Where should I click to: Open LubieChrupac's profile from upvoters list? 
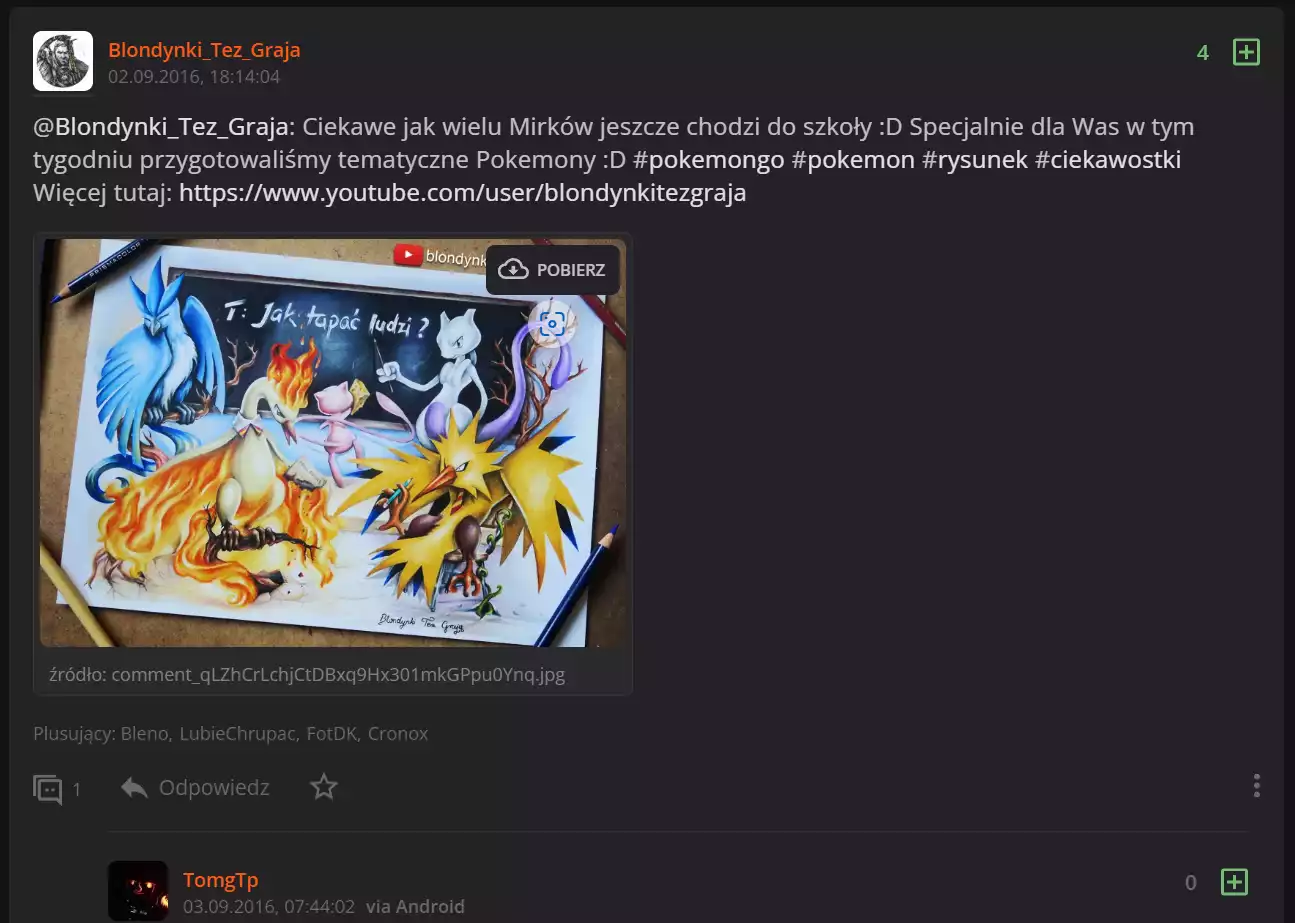coord(239,734)
